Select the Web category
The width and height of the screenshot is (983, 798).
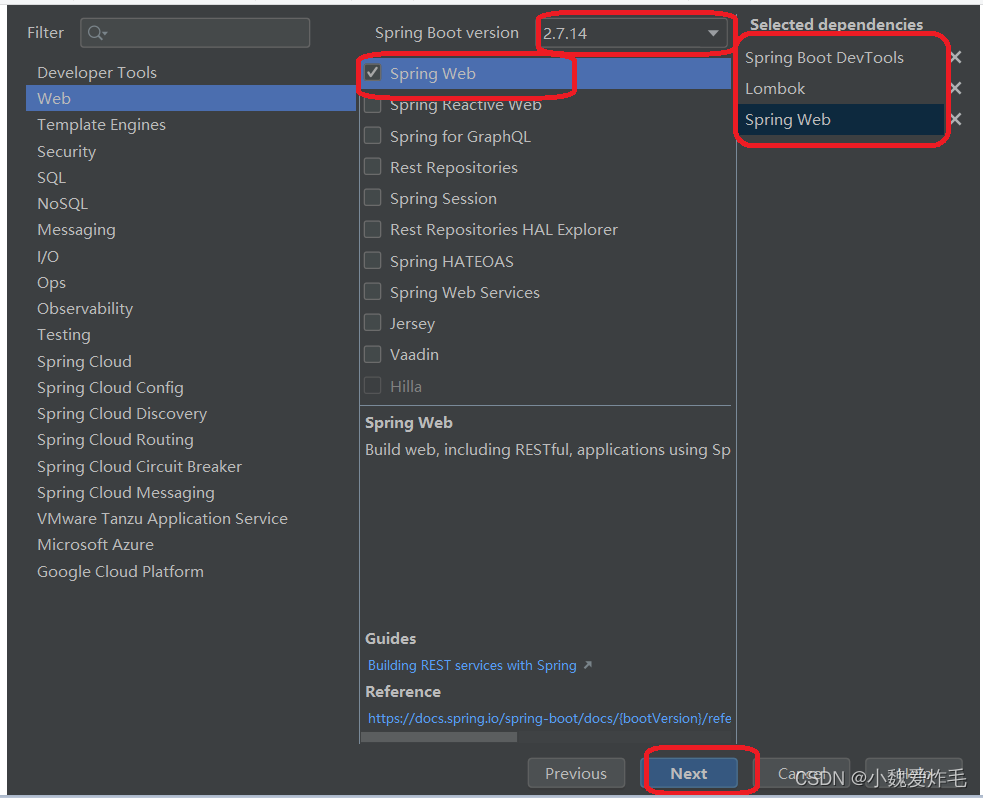coord(191,98)
